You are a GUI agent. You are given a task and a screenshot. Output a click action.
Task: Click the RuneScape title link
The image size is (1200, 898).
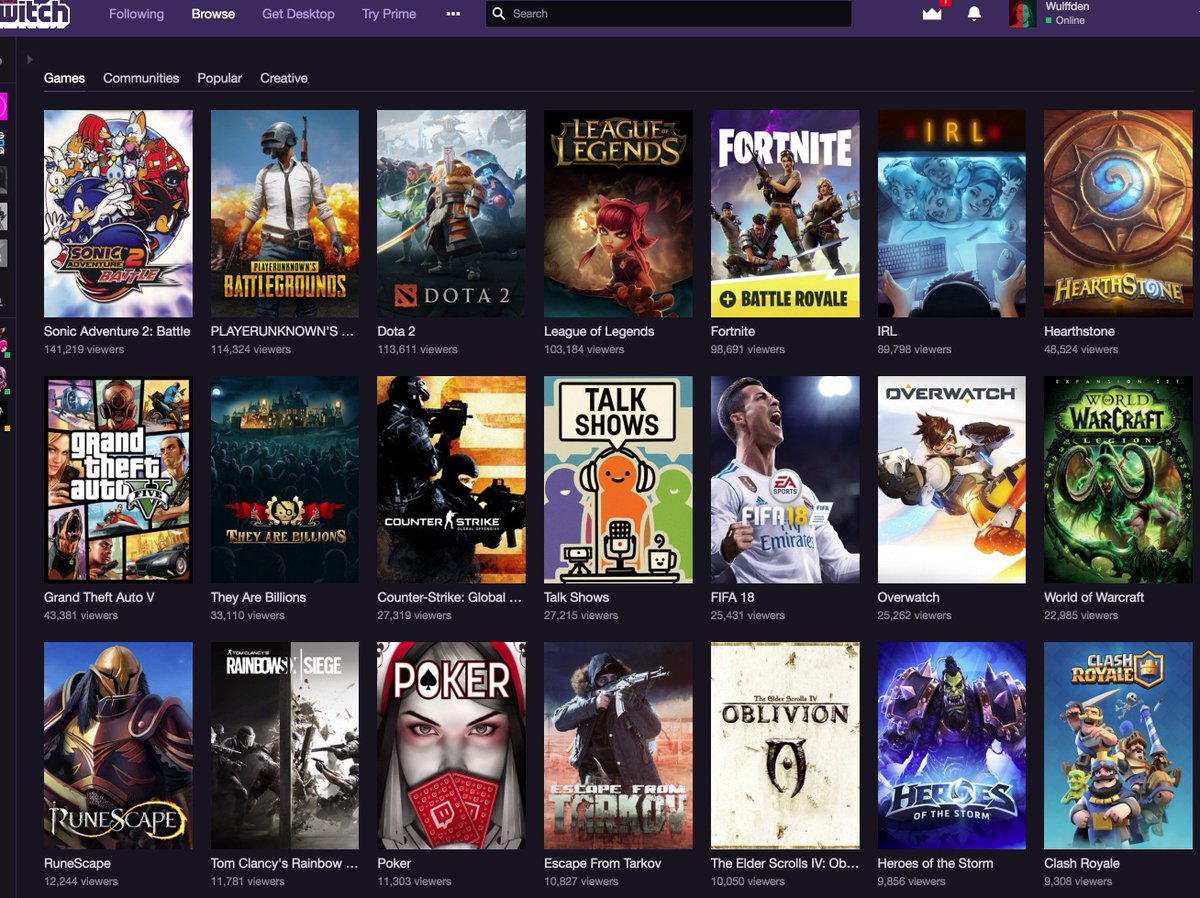pos(77,863)
